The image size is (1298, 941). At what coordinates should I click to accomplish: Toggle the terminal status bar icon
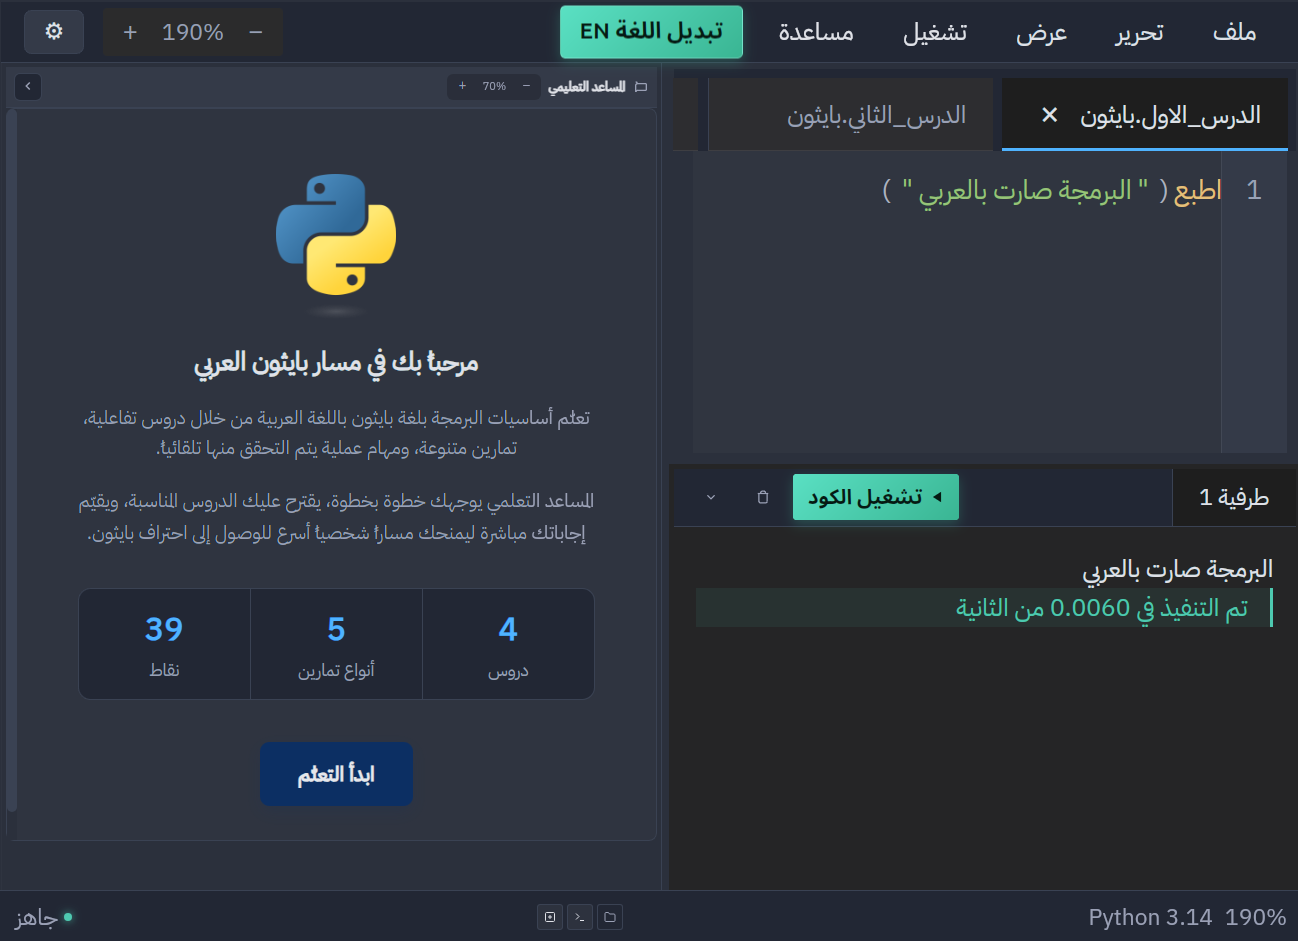tap(580, 917)
